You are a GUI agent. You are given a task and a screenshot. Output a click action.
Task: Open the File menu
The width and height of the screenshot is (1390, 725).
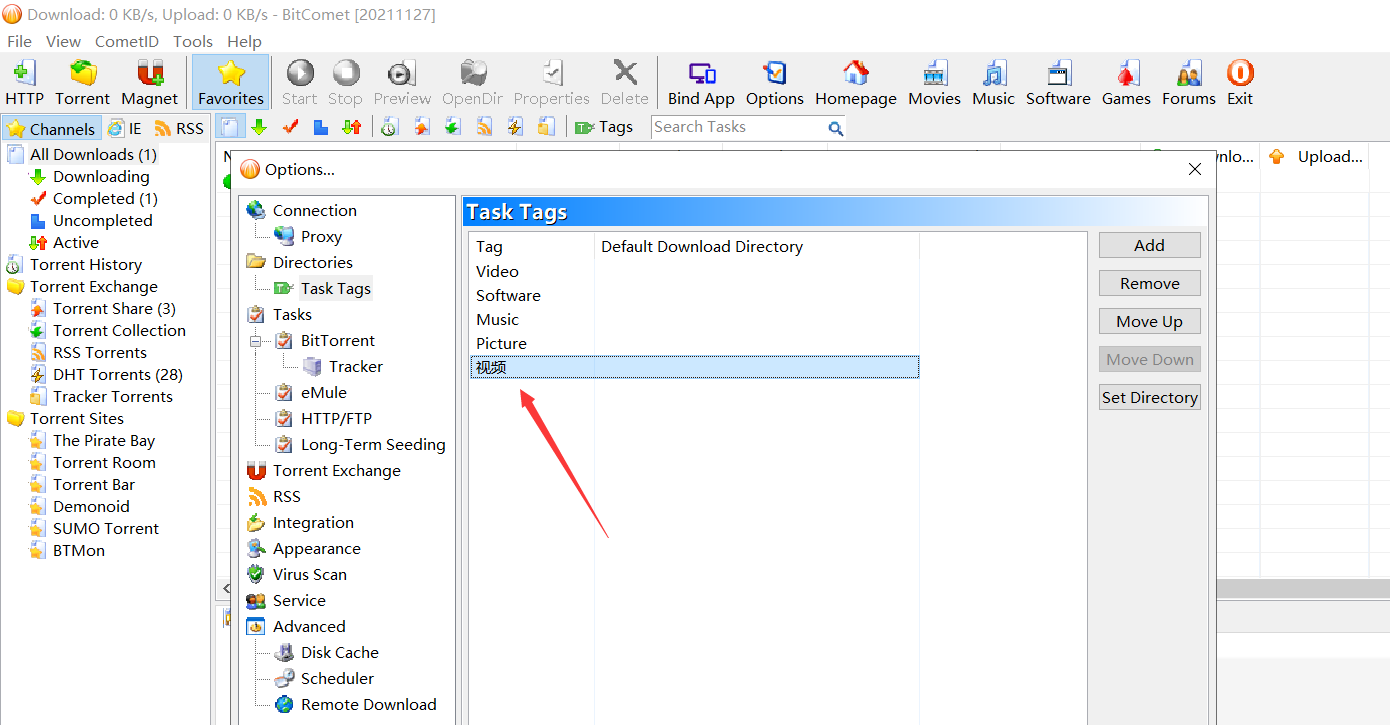point(19,41)
